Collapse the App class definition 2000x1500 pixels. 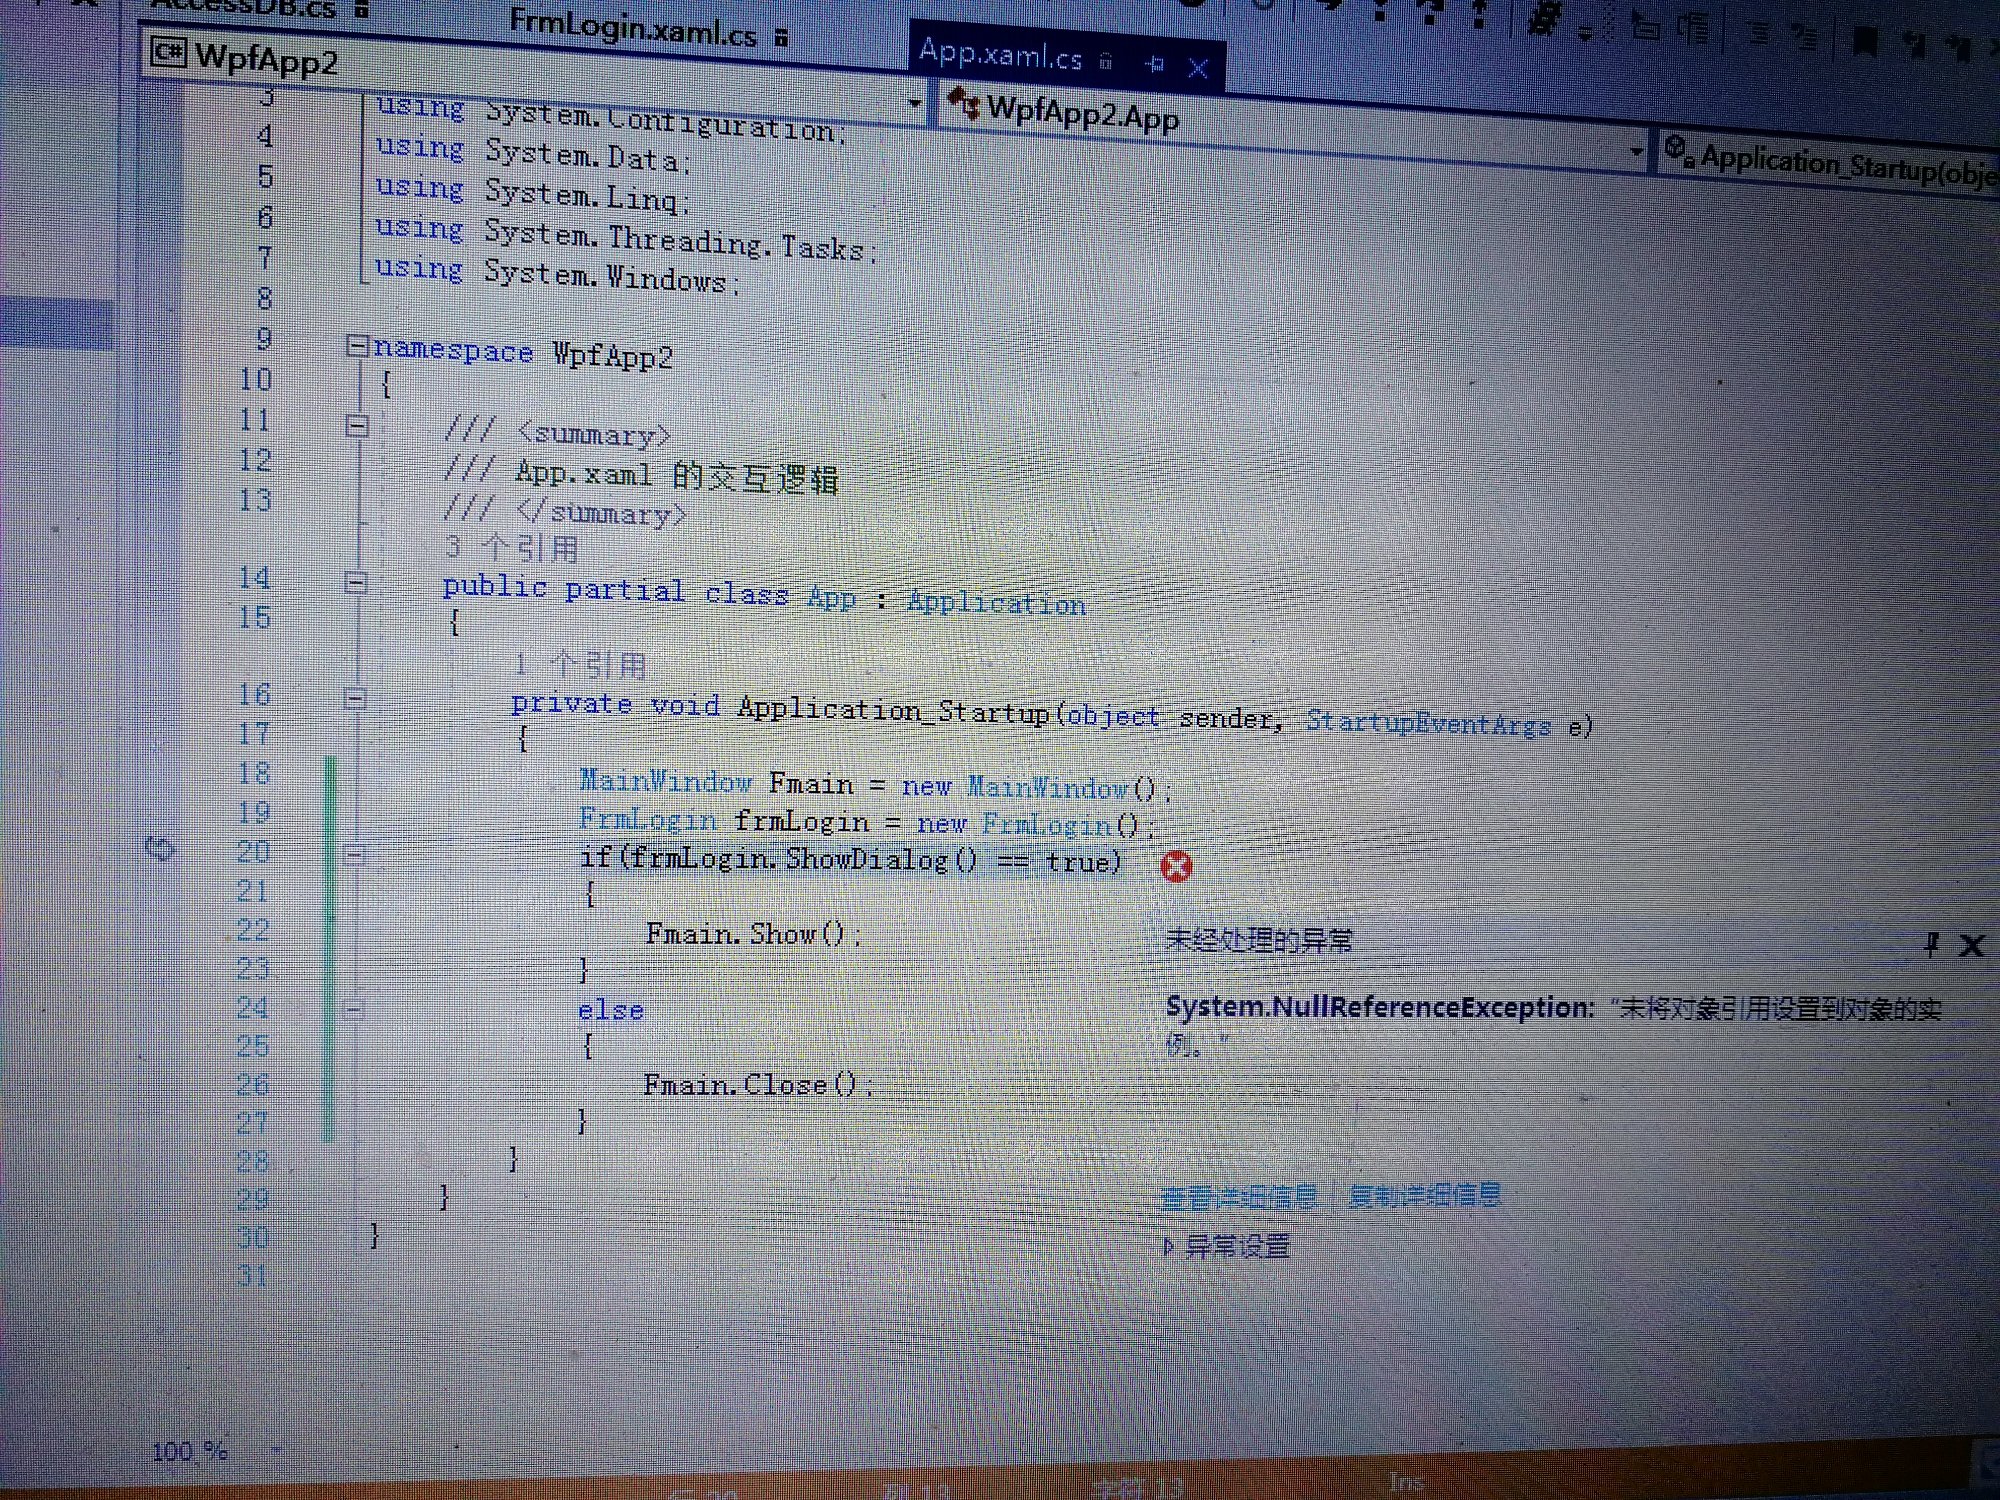pos(356,582)
